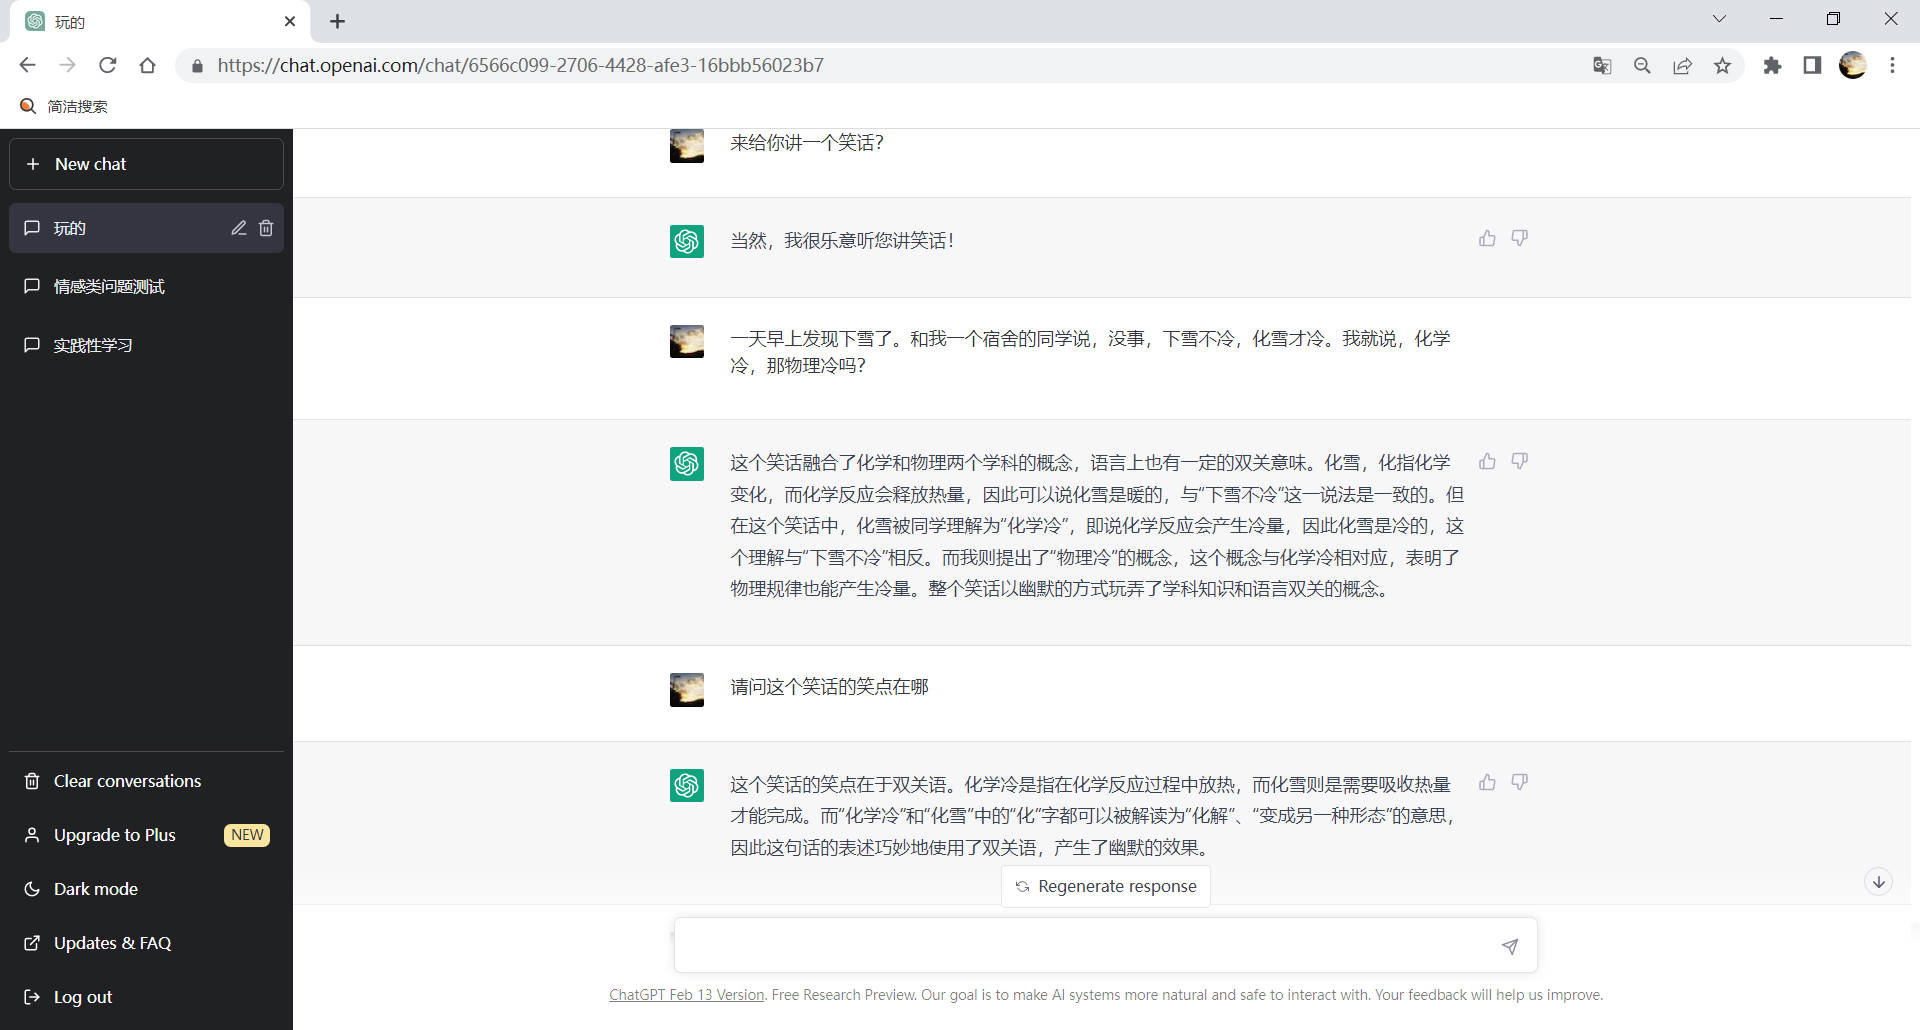Screen dimensions: 1920x1030
Task: Thumbs down the joke explanation response
Action: [x=1519, y=461]
